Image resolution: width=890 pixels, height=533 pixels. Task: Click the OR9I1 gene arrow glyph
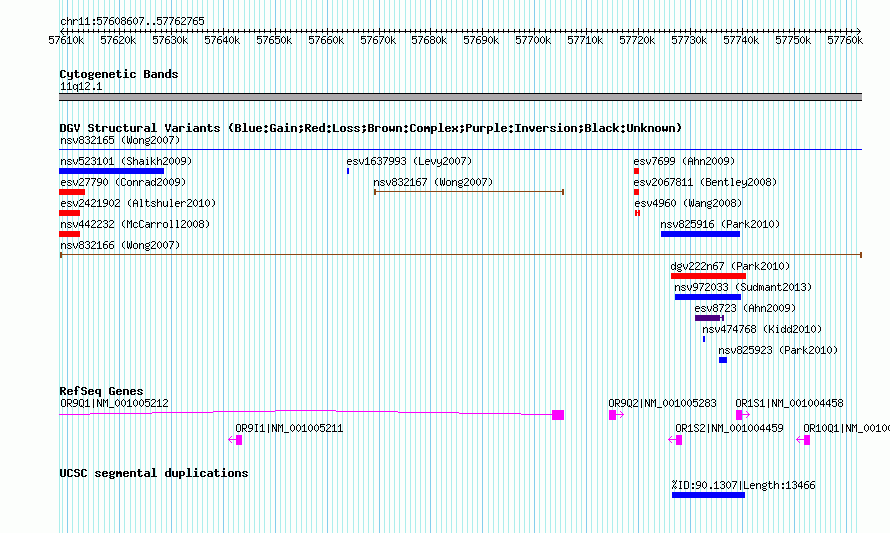(236, 440)
